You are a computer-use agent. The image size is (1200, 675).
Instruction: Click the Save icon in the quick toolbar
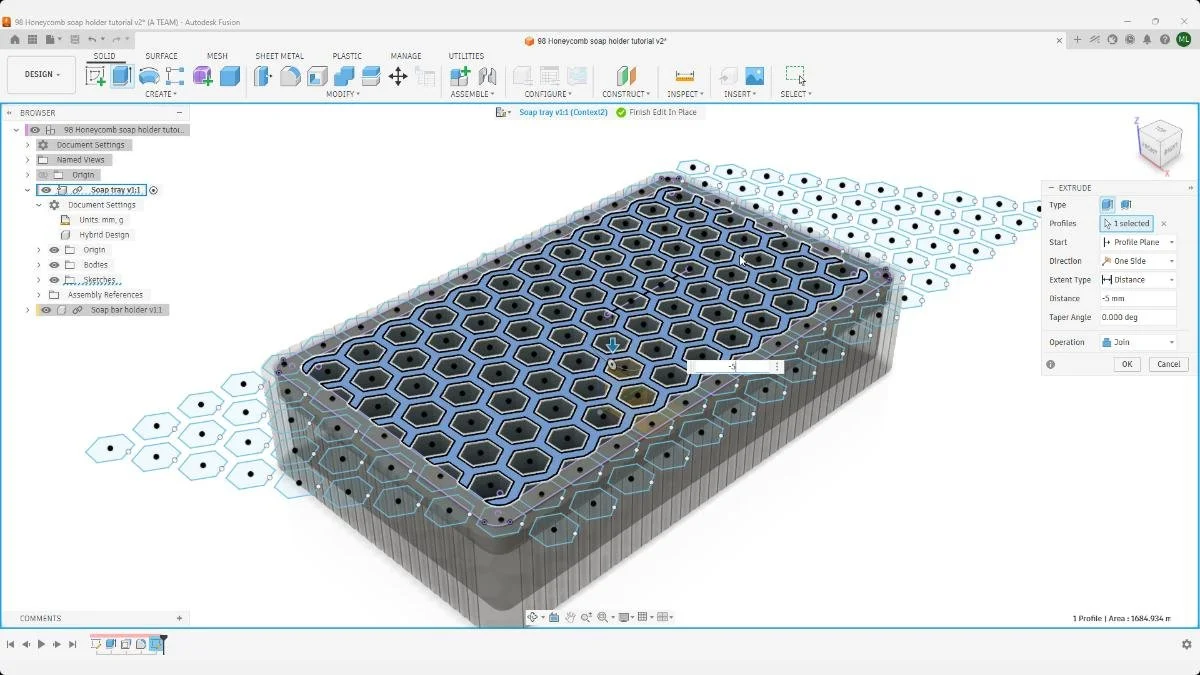(74, 39)
